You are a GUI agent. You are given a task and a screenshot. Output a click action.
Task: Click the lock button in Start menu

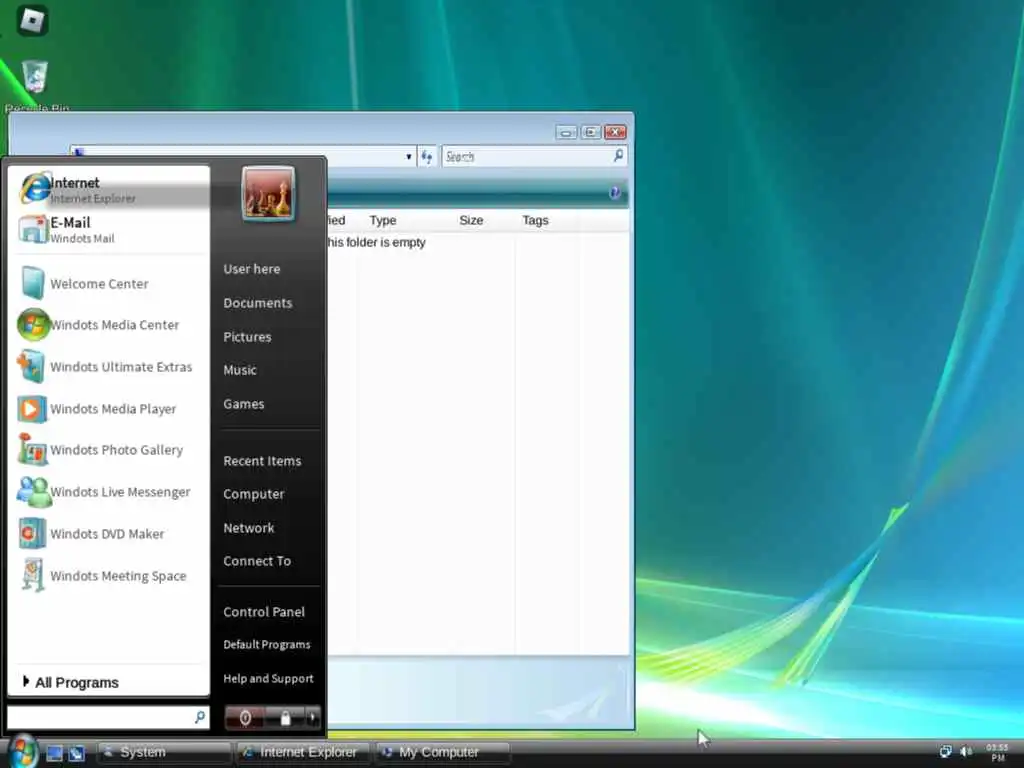[285, 718]
